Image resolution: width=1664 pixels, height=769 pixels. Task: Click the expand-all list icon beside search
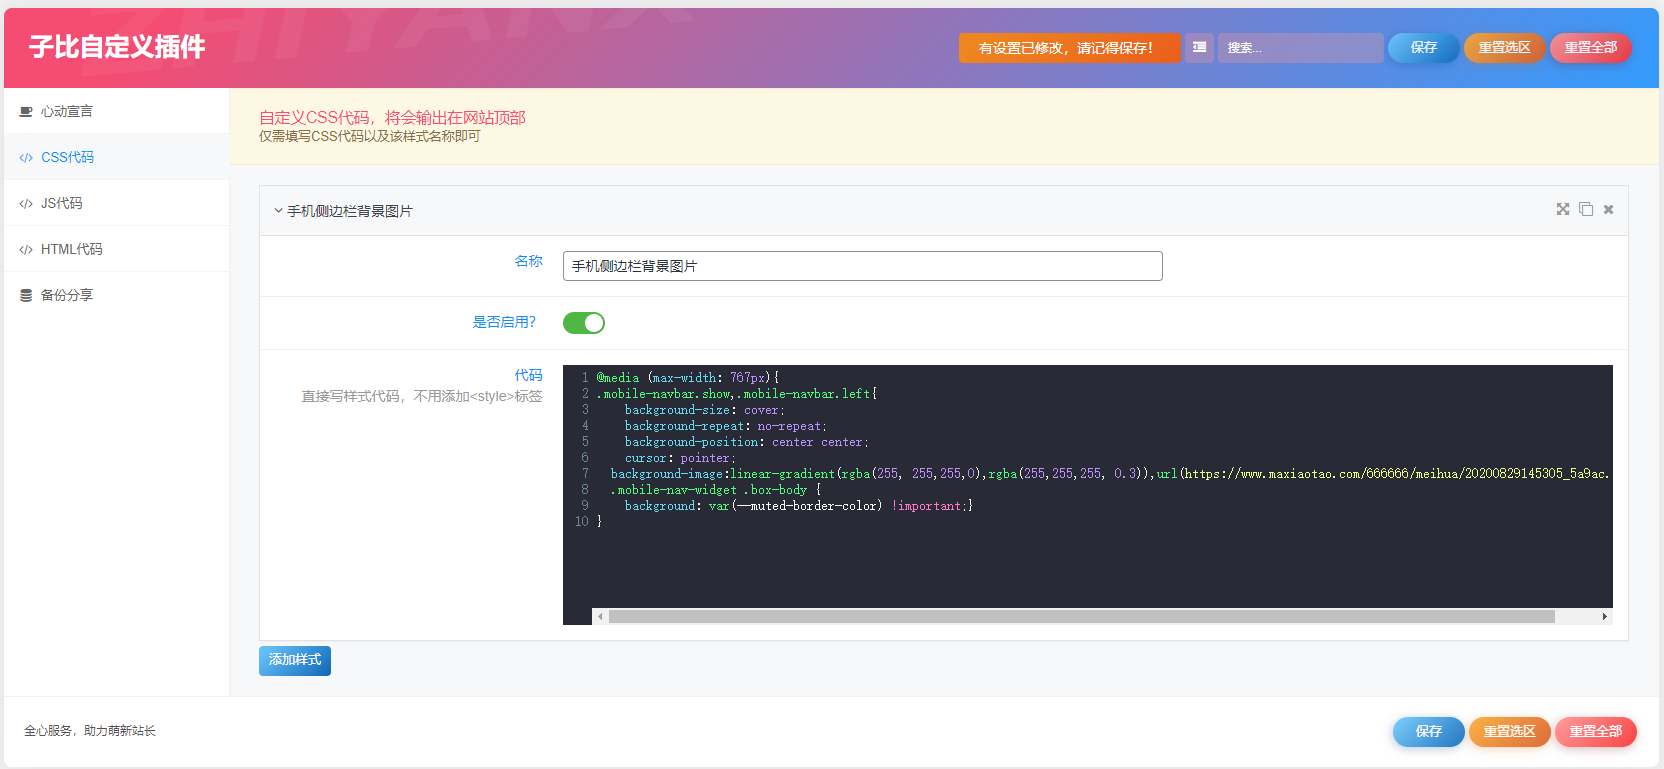point(1199,47)
